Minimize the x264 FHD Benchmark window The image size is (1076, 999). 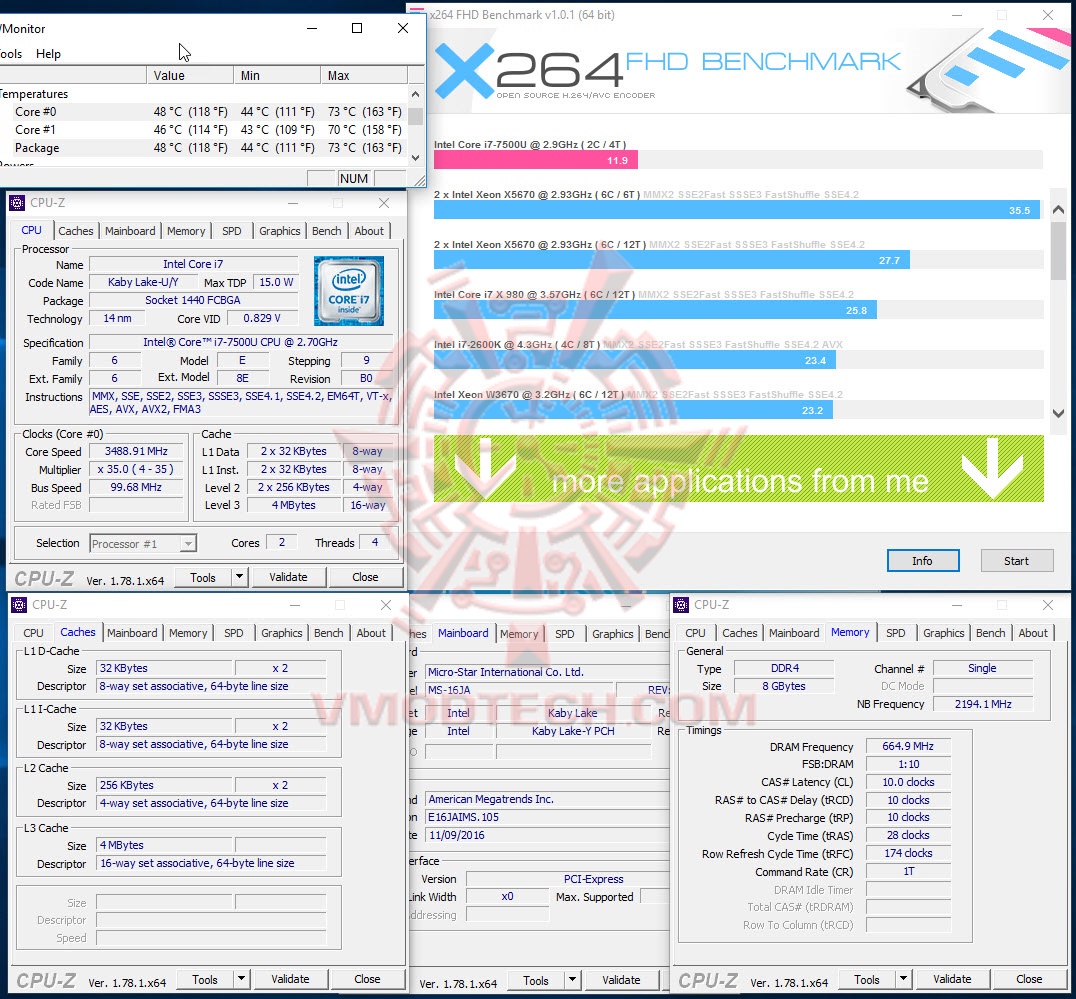(957, 15)
